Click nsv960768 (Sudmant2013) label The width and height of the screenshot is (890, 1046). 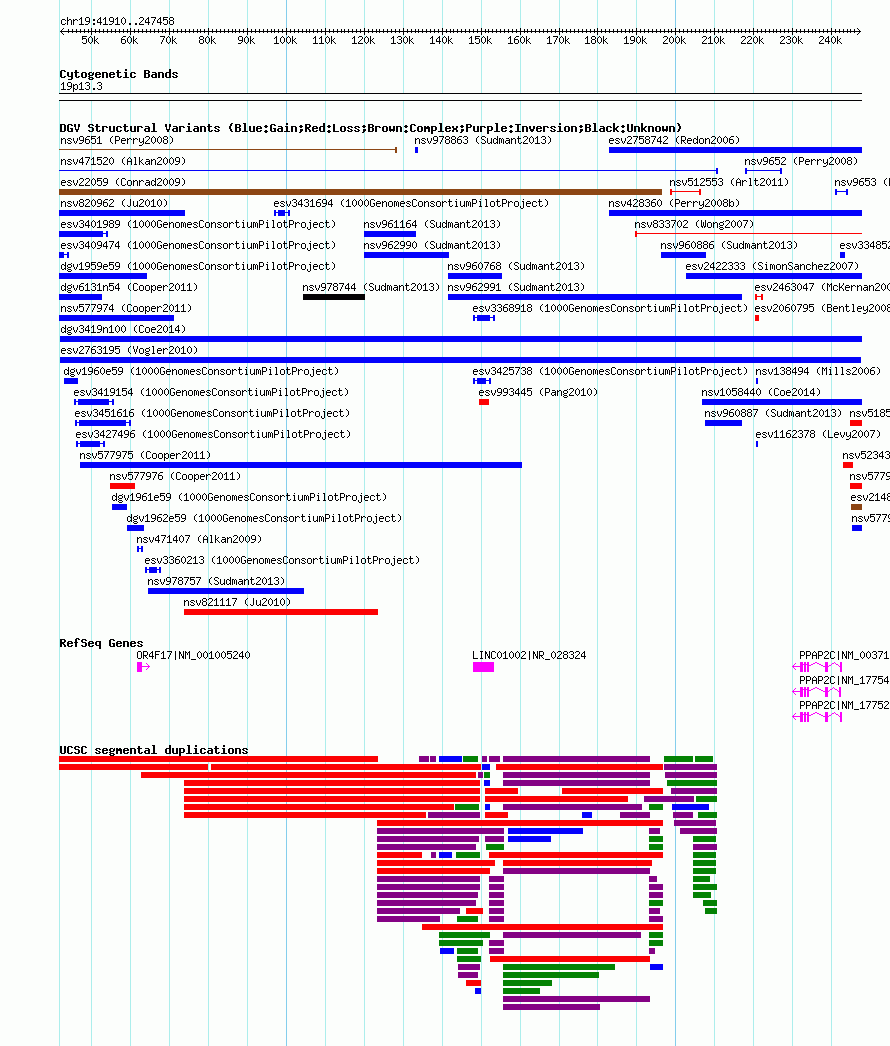(x=516, y=266)
